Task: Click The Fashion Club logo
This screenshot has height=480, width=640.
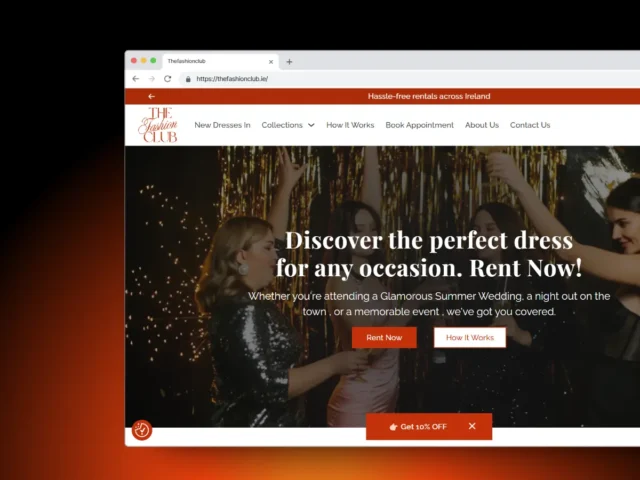Action: [158, 125]
